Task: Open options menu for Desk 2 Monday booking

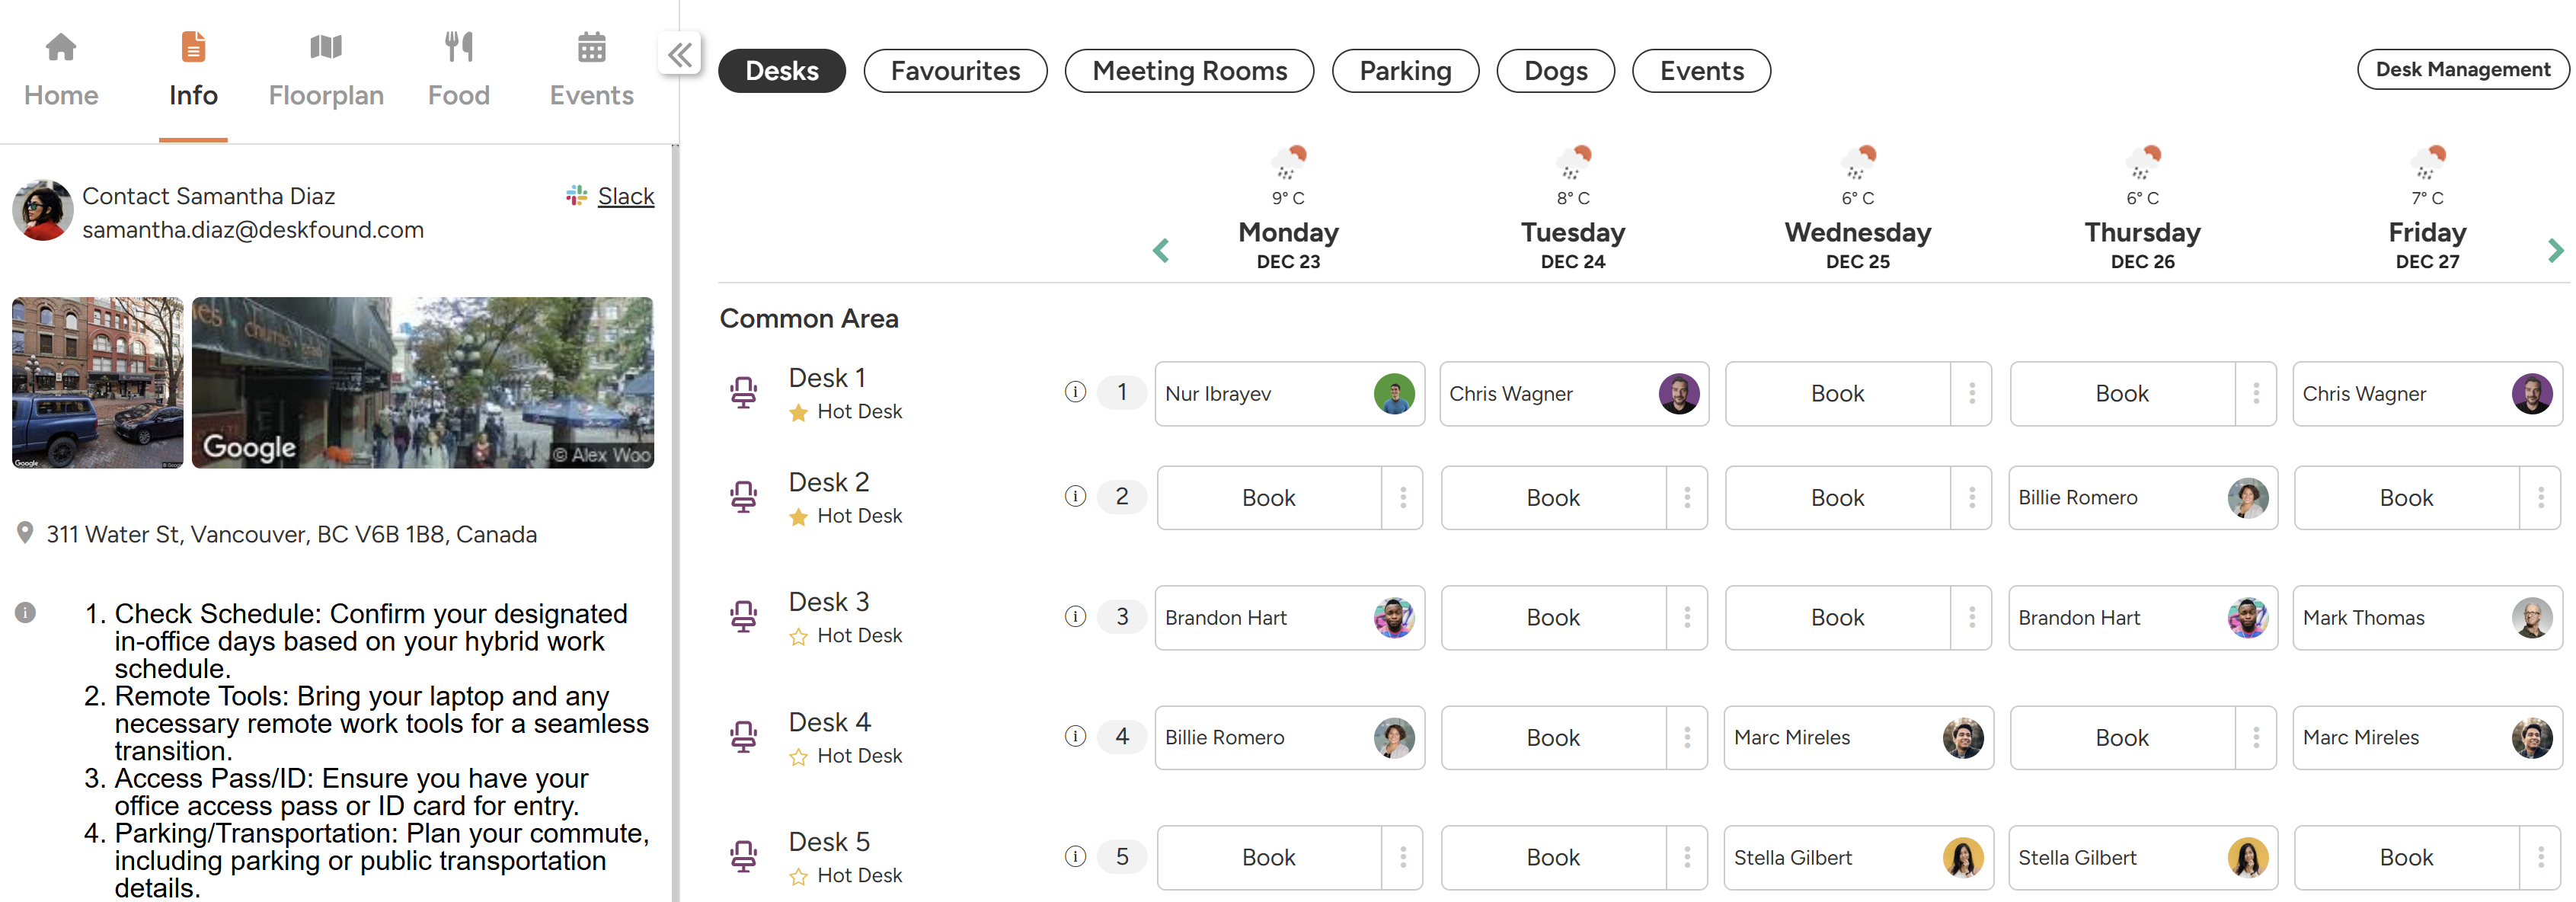Action: coord(1403,497)
